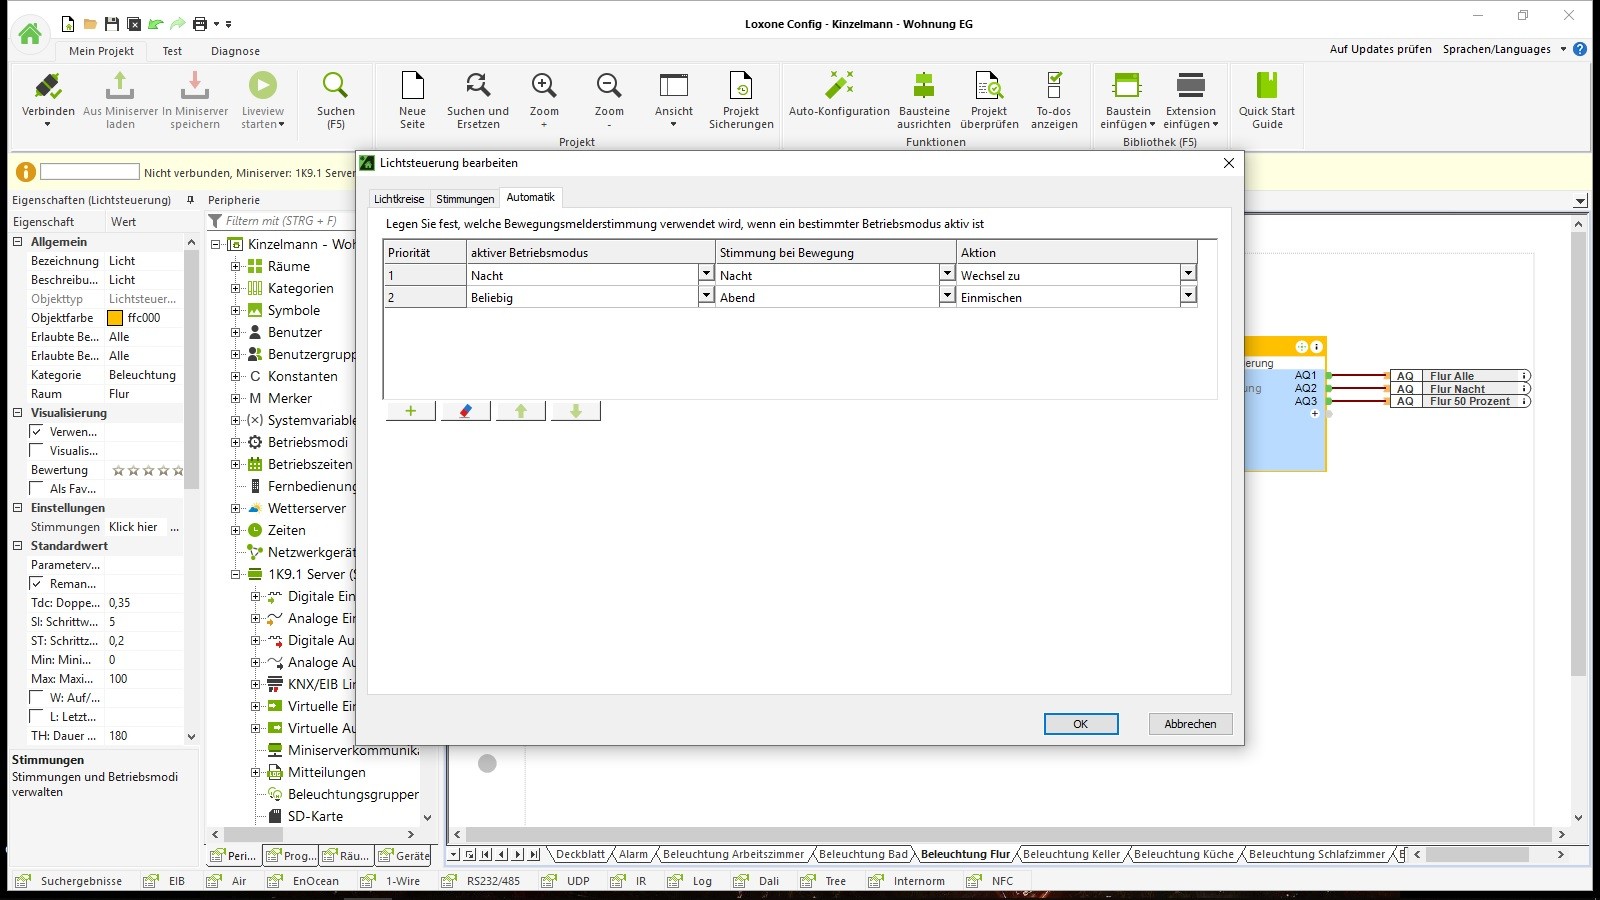Viewport: 1600px width, 900px height.
Task: Toggle the Reman... checkbox
Action: coord(37,584)
